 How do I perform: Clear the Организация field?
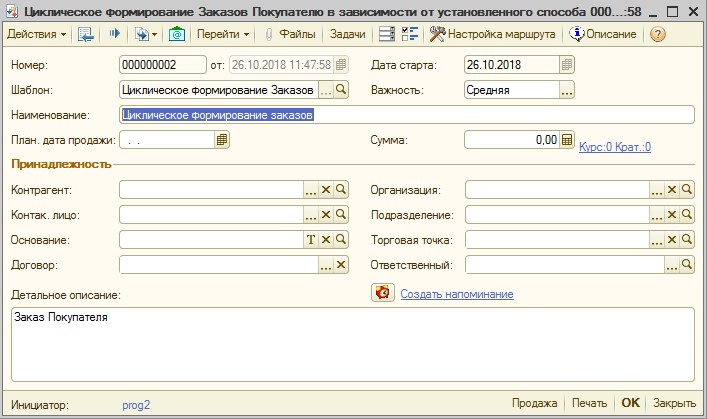coord(672,190)
